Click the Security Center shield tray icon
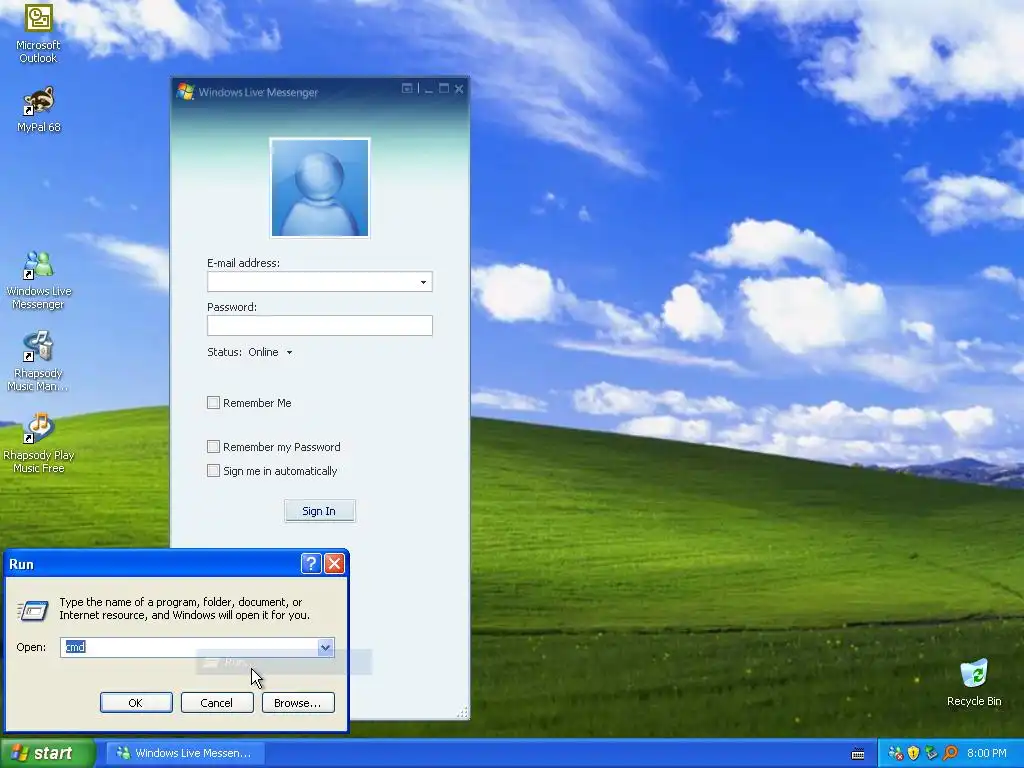The width and height of the screenshot is (1024, 768). click(x=913, y=754)
